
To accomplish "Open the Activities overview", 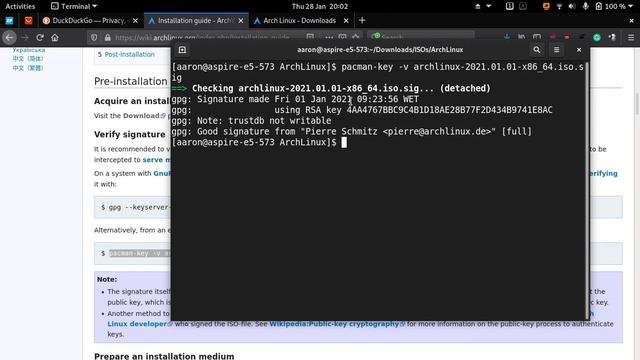I will pyautogui.click(x=20, y=6).
